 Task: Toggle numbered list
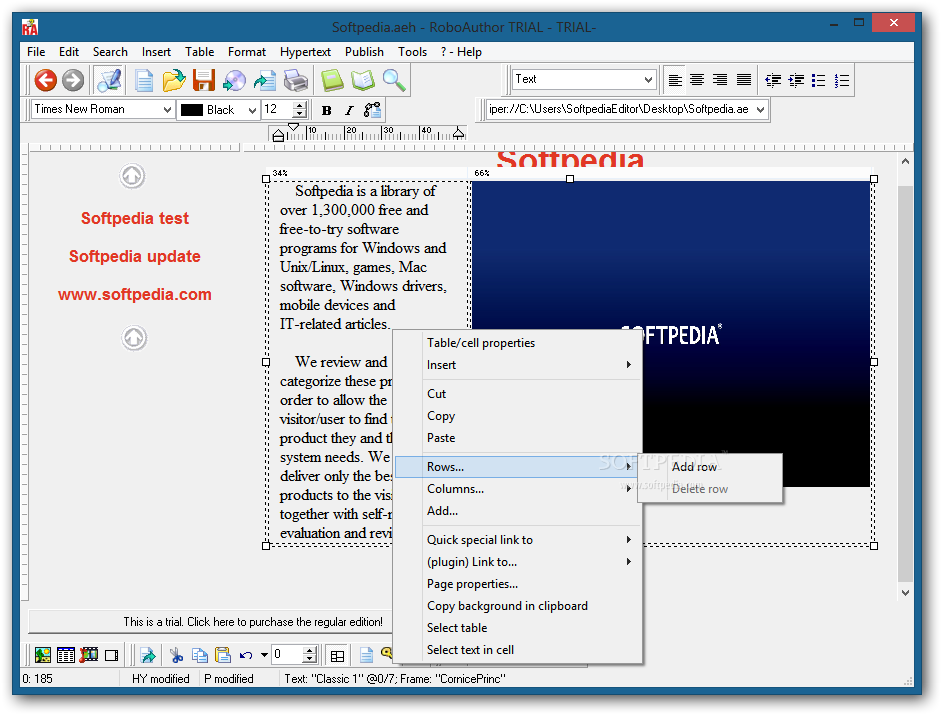842,80
